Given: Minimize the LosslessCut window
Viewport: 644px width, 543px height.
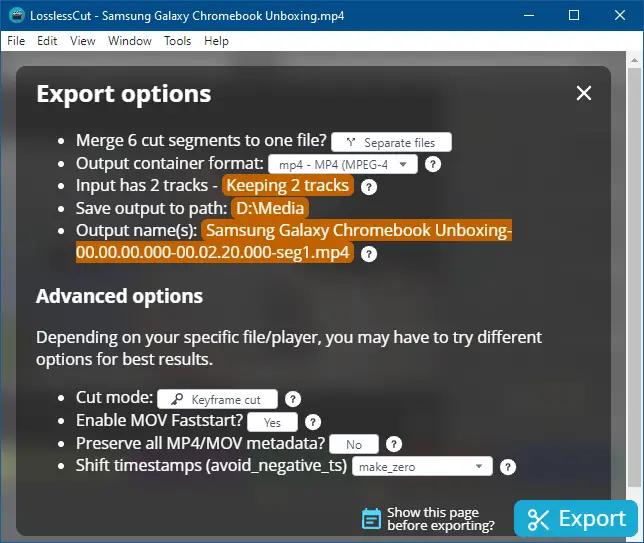Looking at the screenshot, I should [529, 16].
